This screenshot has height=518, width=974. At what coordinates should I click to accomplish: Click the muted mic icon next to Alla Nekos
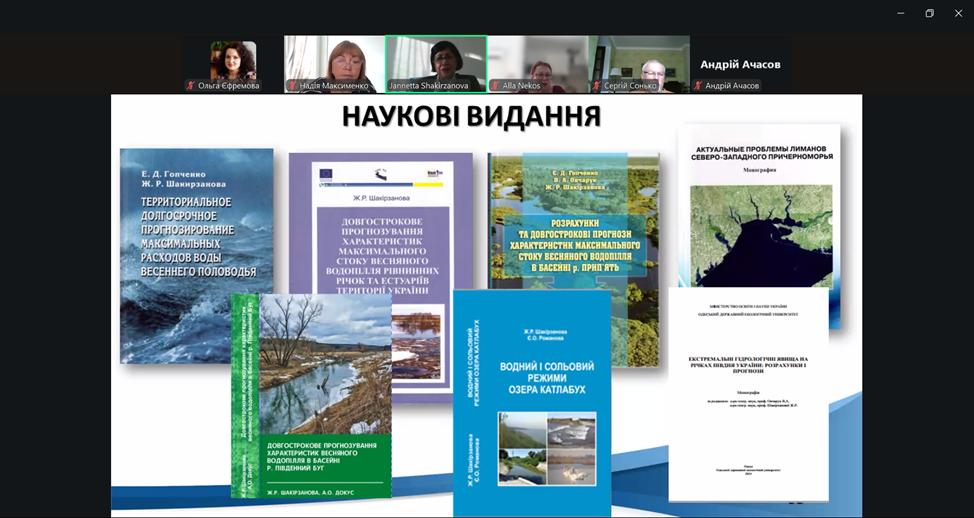[495, 86]
